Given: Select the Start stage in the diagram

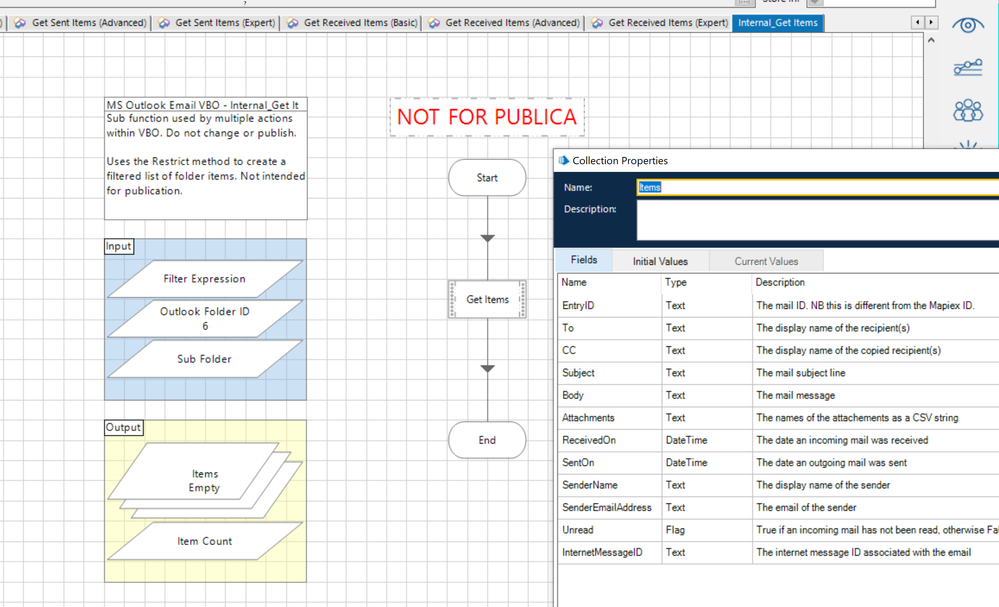Looking at the screenshot, I should click(x=487, y=178).
